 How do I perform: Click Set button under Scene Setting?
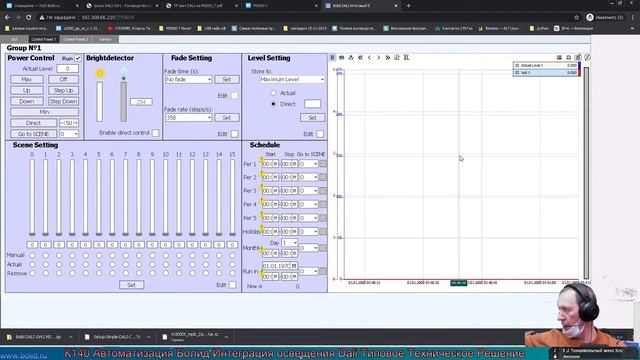(x=131, y=285)
